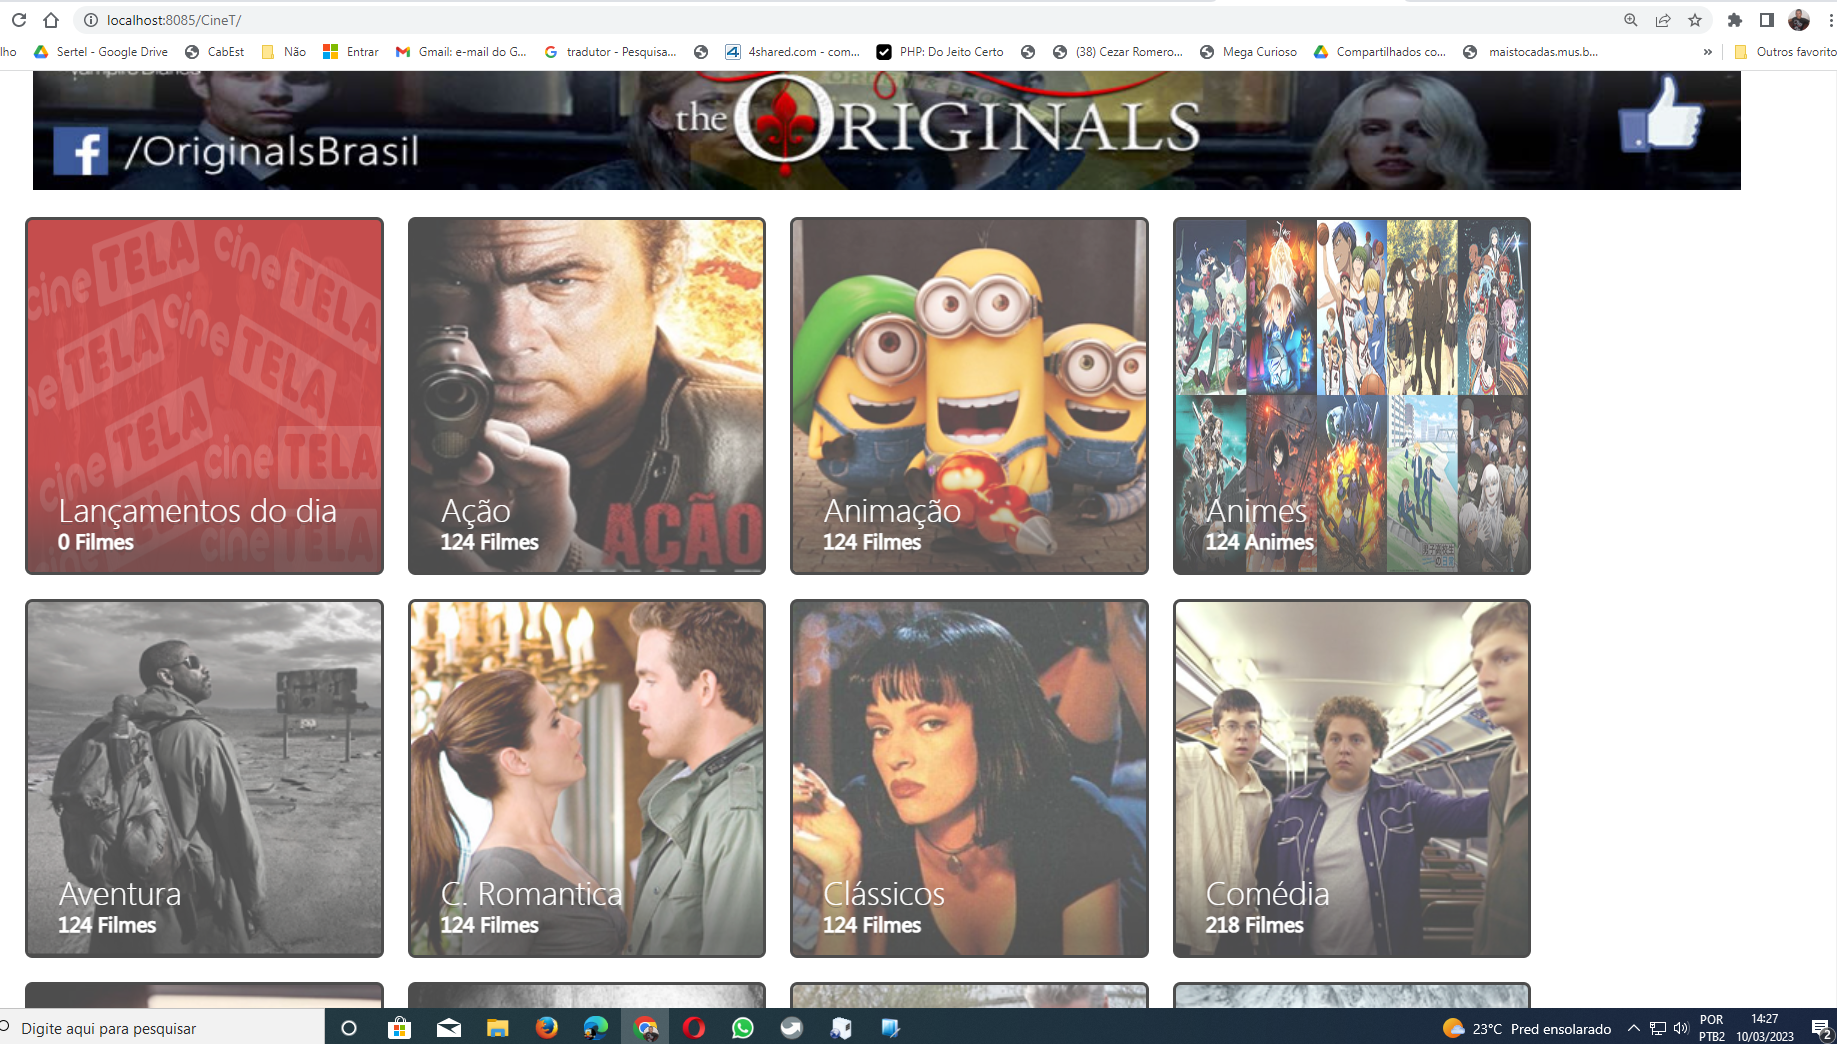
Task: Open the clock showing 14:27 10/03/2023
Action: [x=1765, y=1028]
